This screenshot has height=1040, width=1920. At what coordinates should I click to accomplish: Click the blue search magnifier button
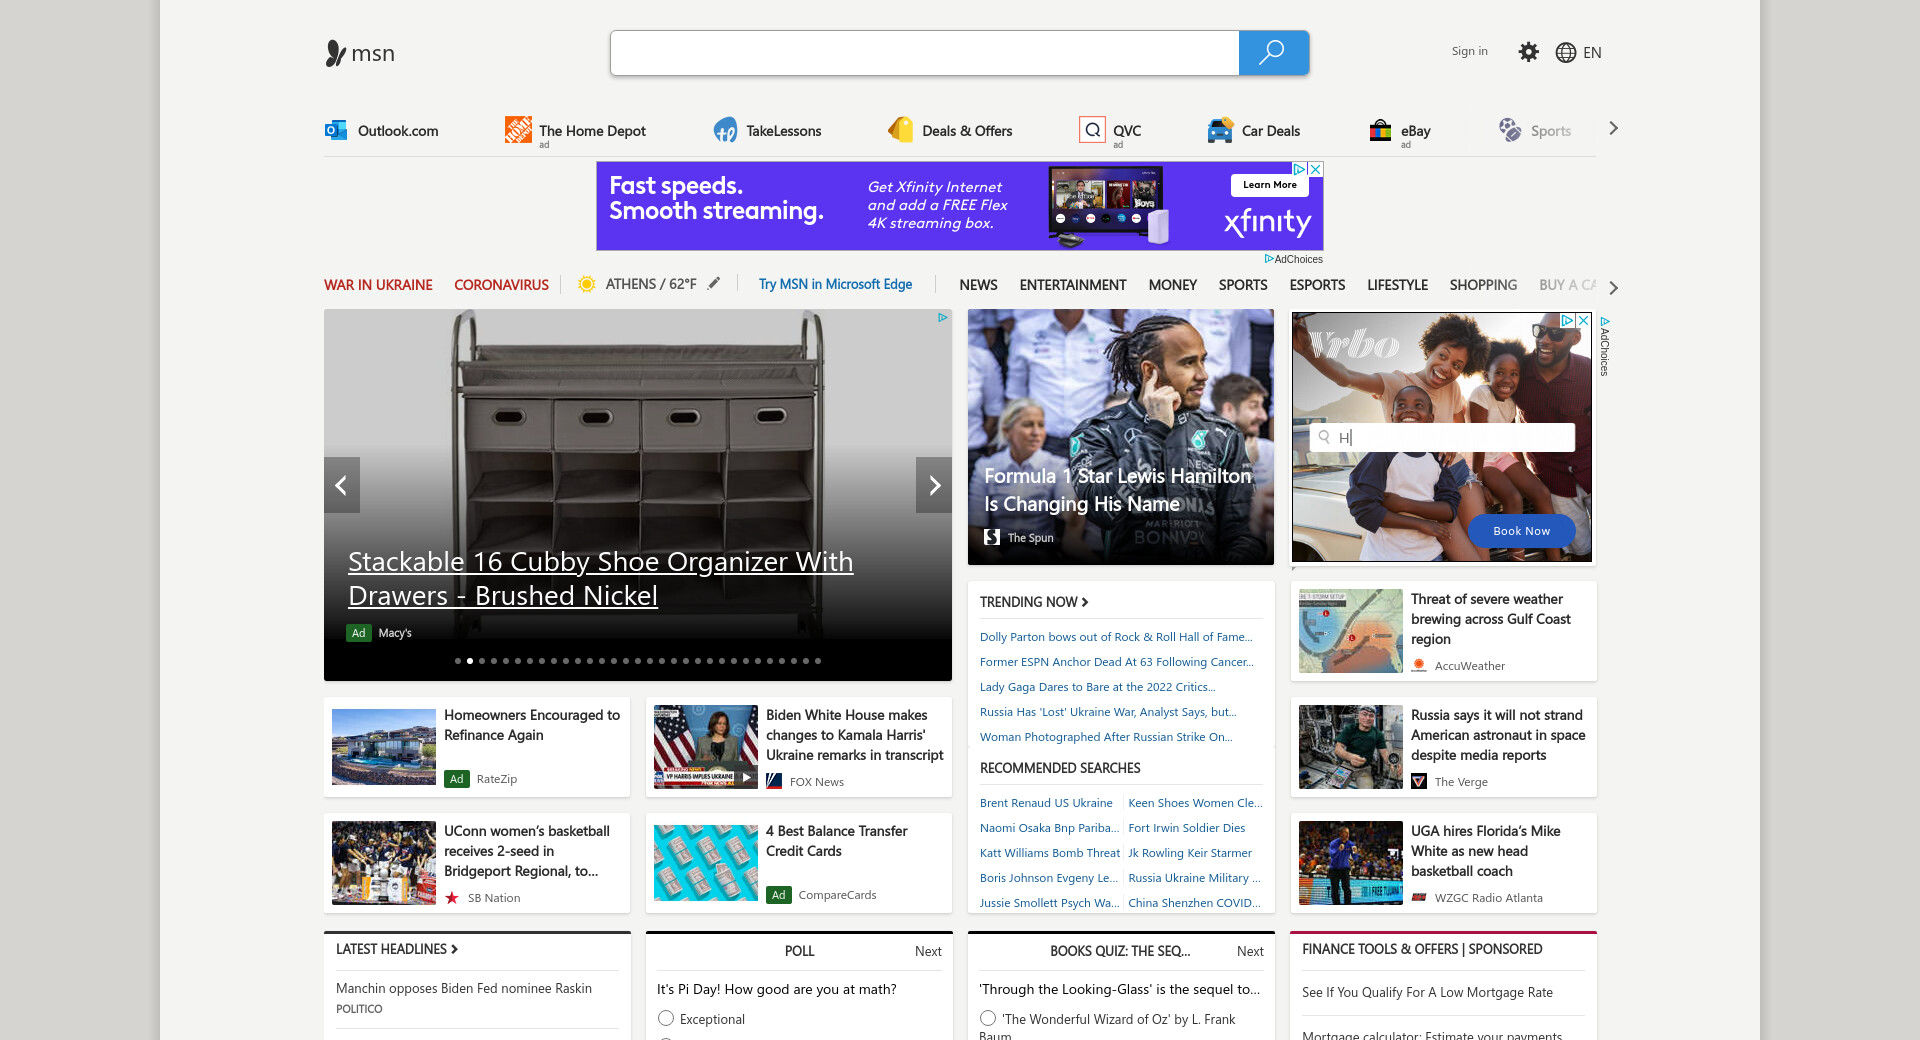[x=1273, y=53]
